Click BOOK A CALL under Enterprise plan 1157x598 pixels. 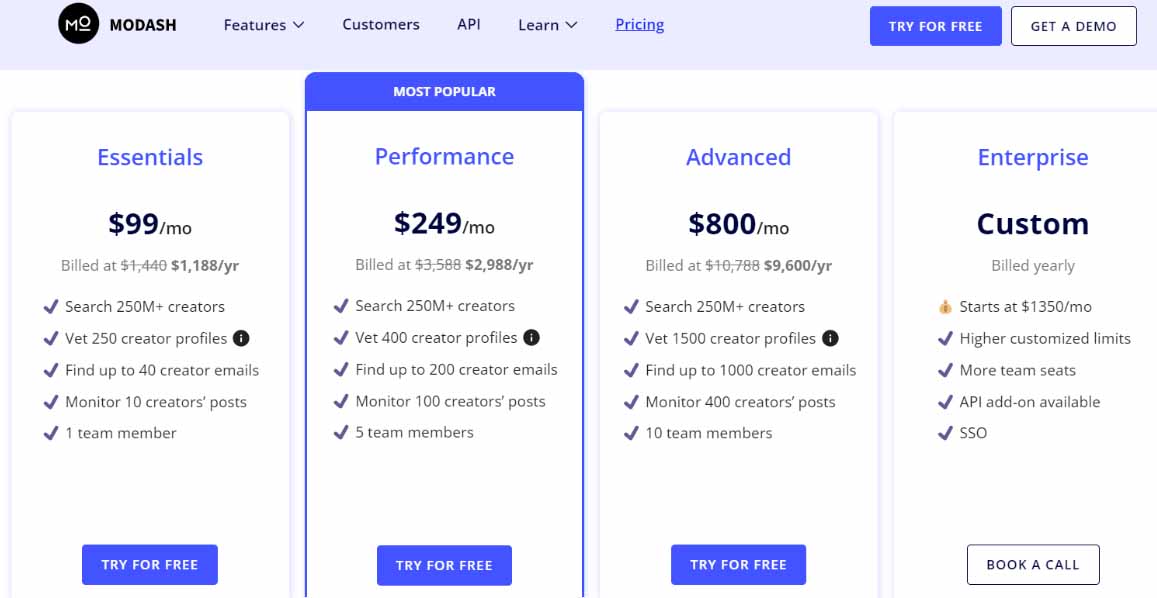tap(1033, 564)
